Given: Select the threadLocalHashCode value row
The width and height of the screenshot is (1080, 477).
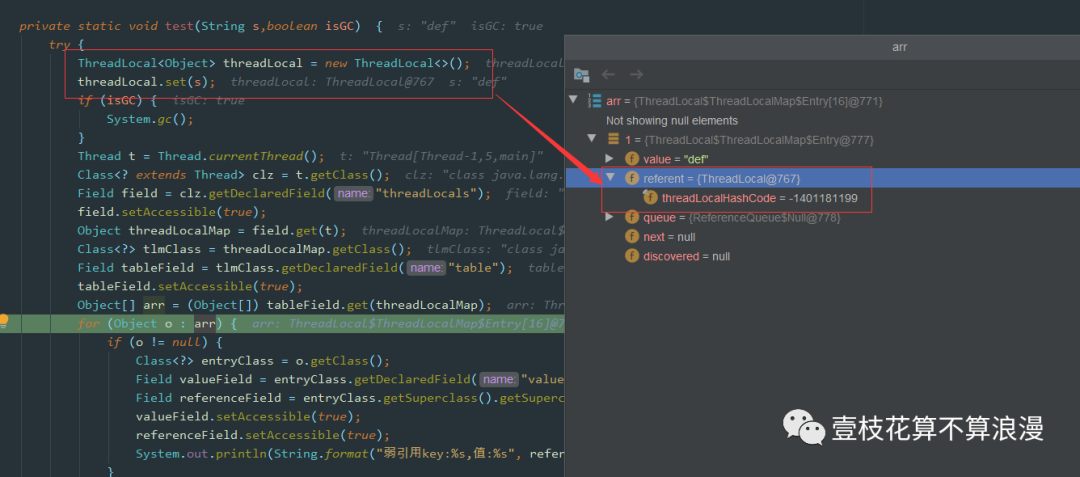Looking at the screenshot, I should click(x=760, y=198).
